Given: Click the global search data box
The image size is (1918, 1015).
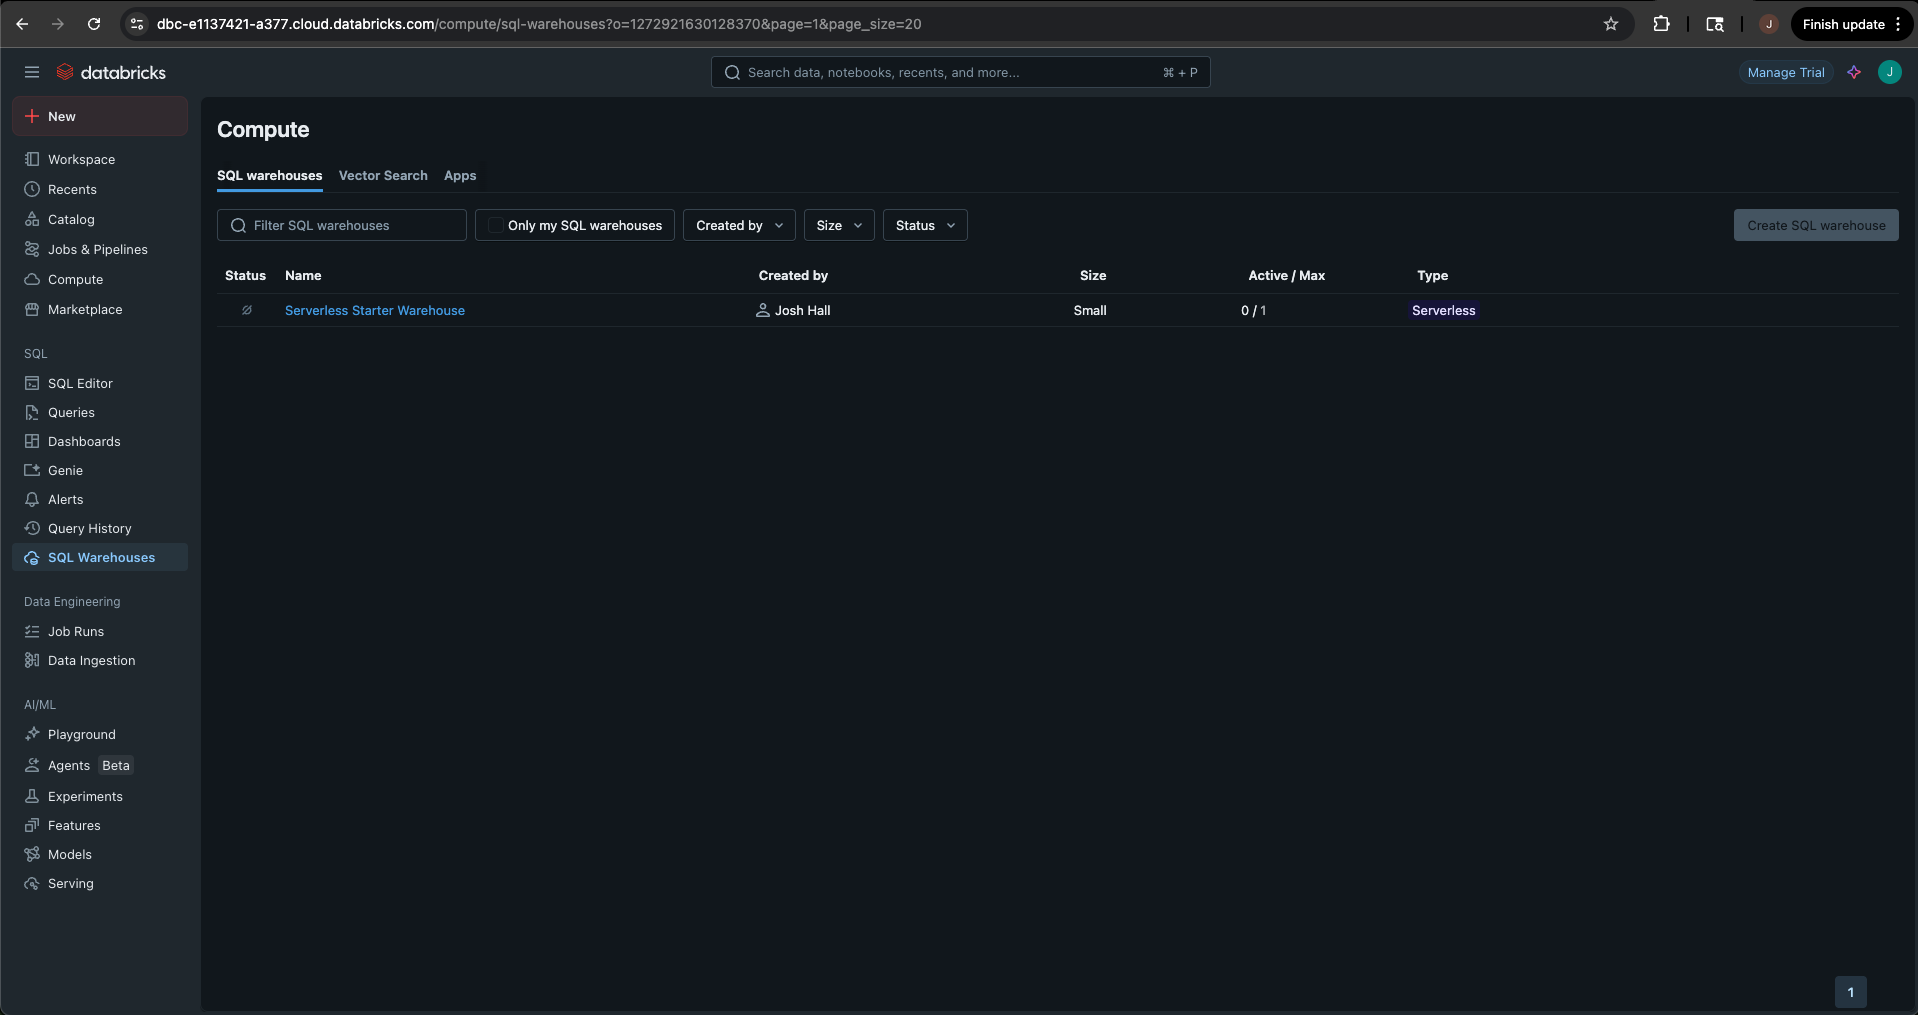Looking at the screenshot, I should (x=960, y=72).
